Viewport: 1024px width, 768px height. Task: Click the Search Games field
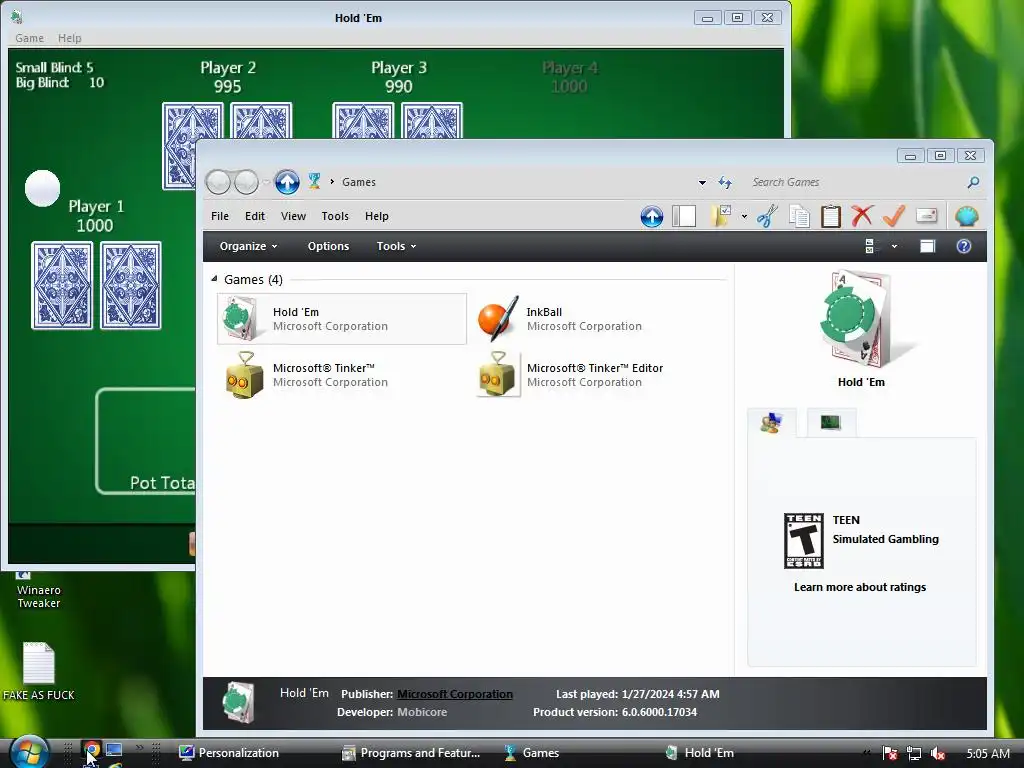tap(856, 182)
